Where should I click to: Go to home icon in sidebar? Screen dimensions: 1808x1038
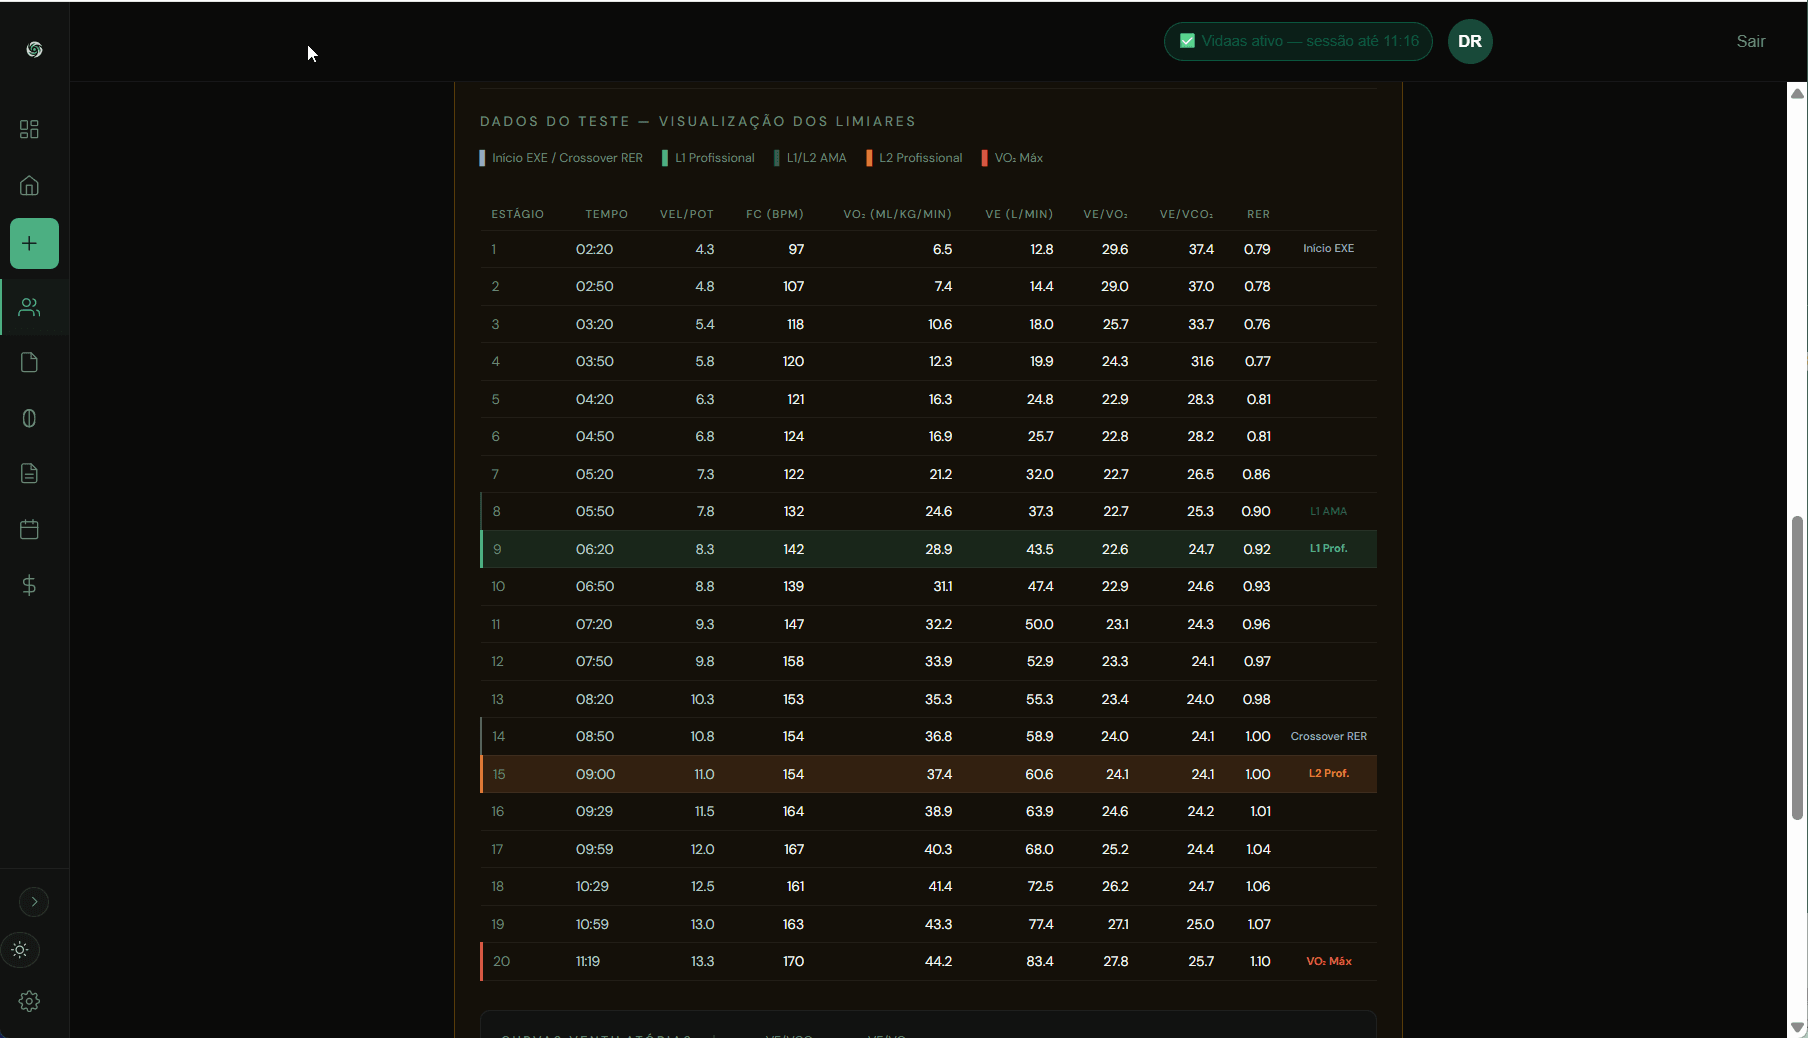[29, 185]
